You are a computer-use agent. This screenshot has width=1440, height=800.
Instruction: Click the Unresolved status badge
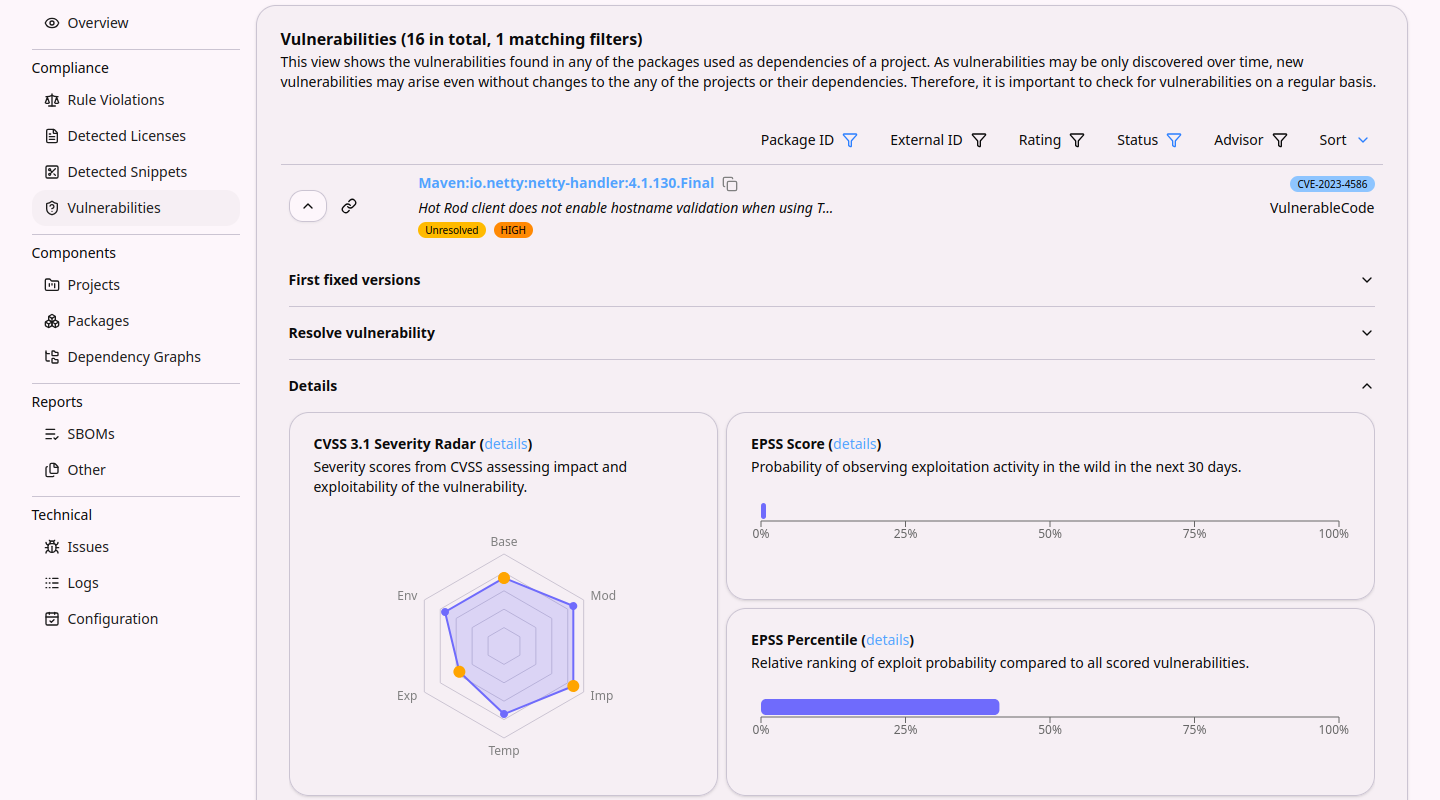tap(452, 230)
